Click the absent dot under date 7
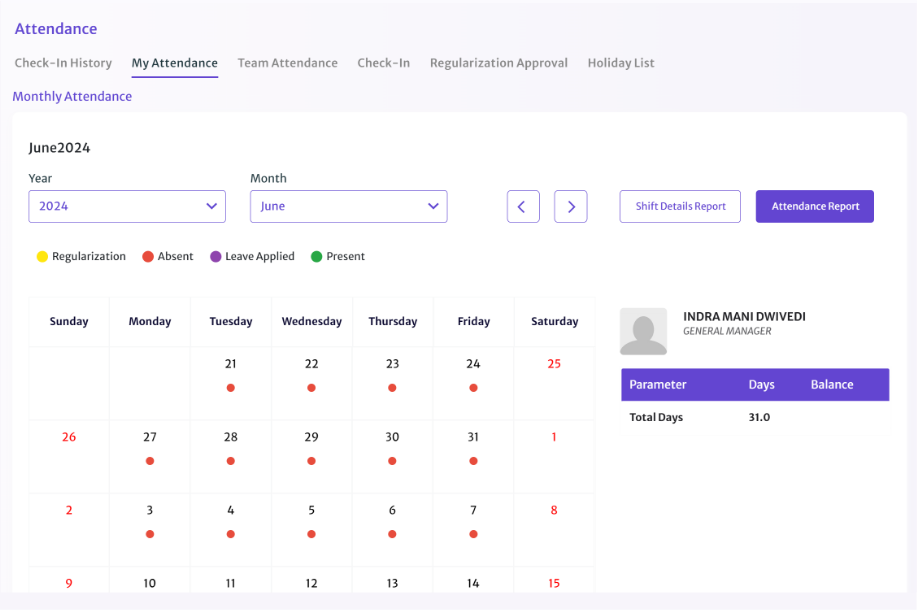Image resolution: width=917 pixels, height=610 pixels. (473, 534)
